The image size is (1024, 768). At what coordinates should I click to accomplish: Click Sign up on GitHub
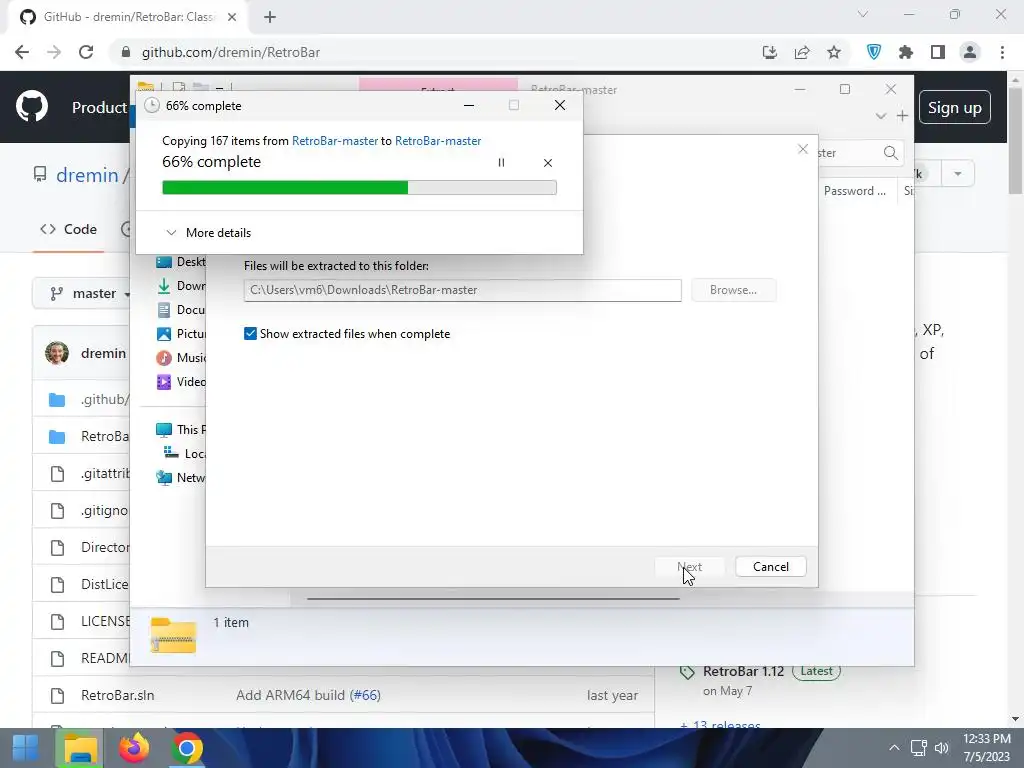(x=955, y=107)
